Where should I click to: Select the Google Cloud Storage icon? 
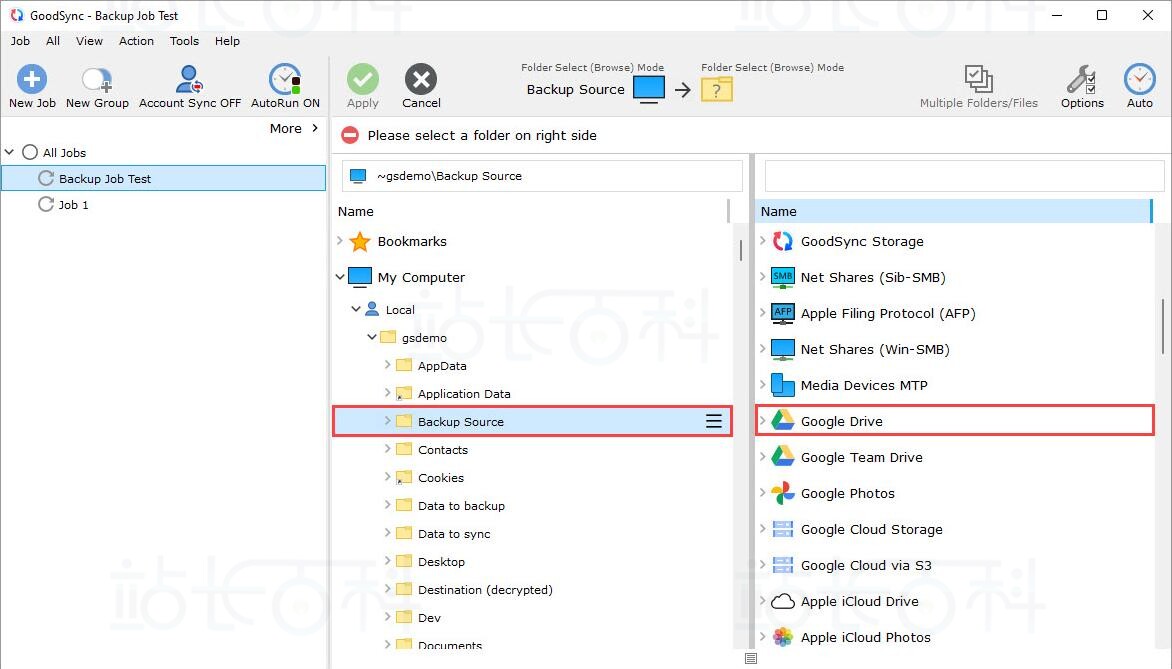tap(783, 529)
